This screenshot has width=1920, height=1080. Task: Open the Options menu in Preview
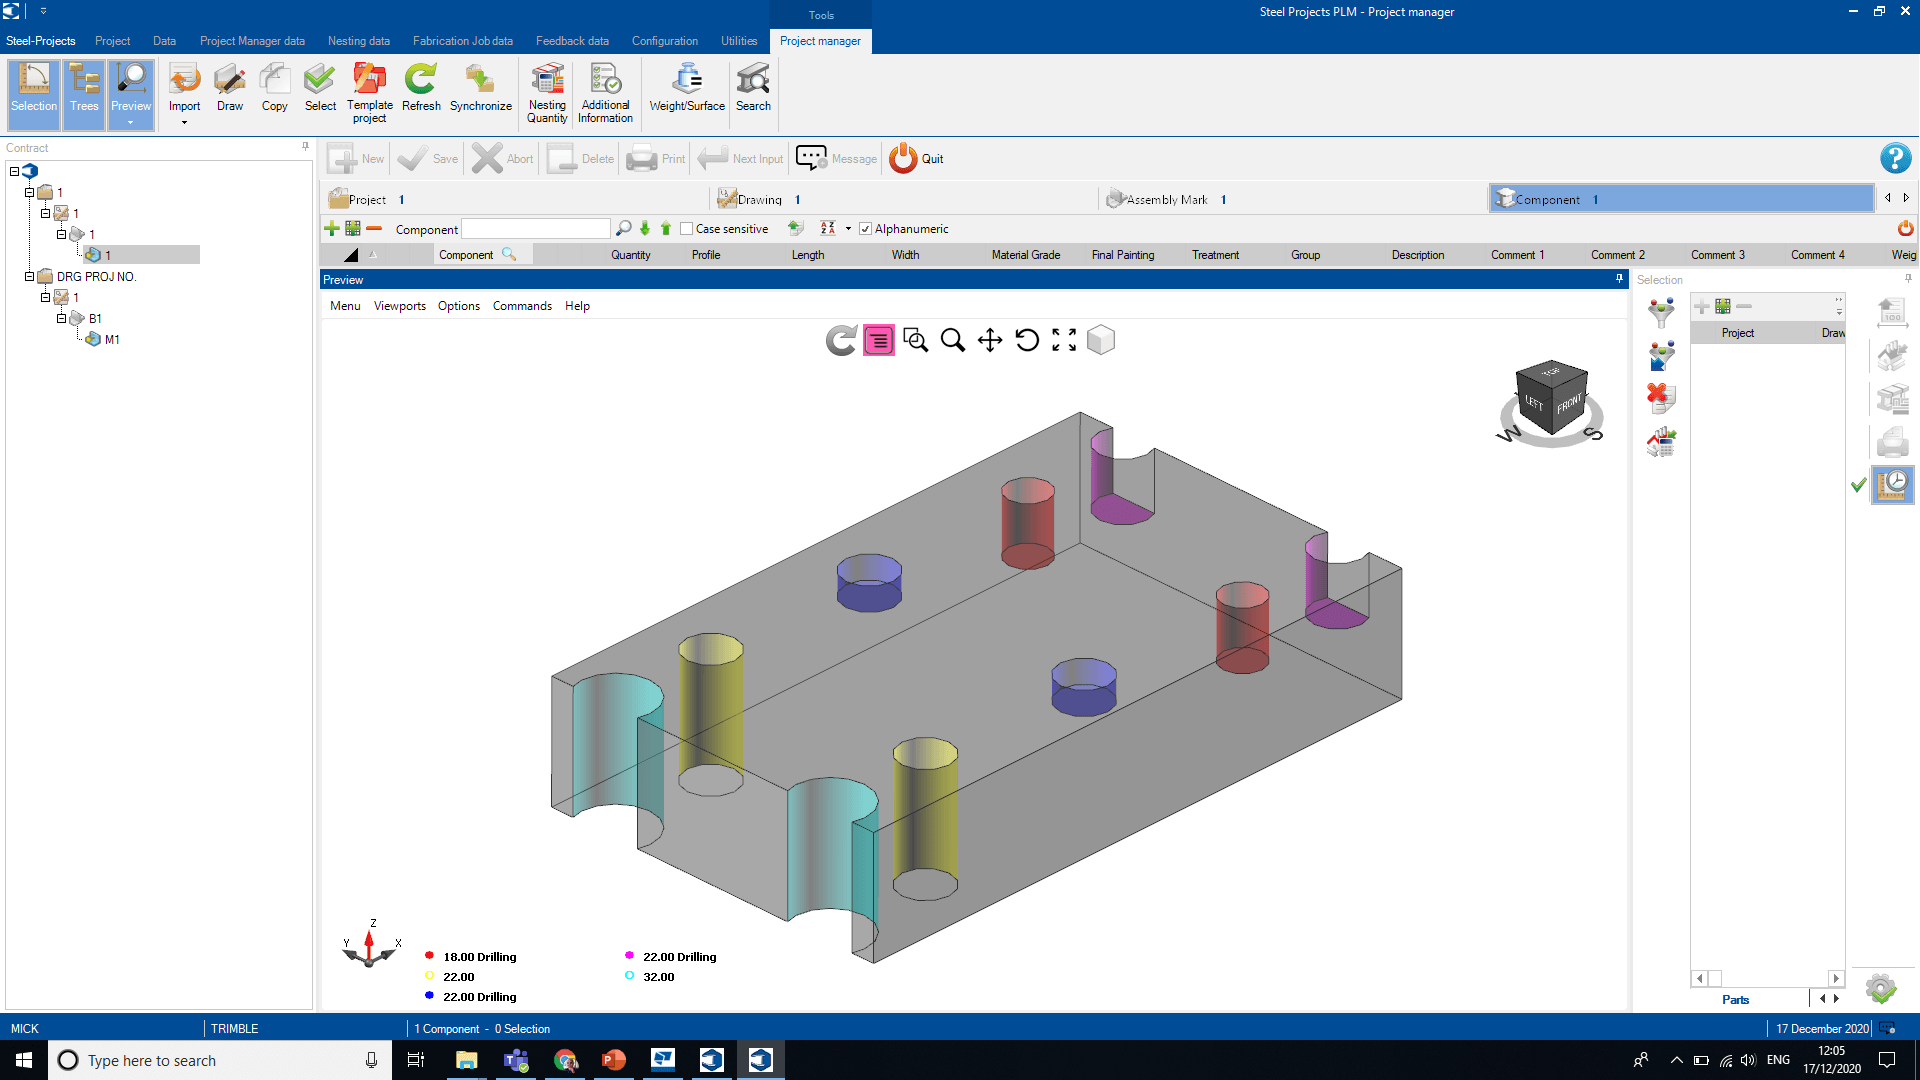click(x=459, y=306)
